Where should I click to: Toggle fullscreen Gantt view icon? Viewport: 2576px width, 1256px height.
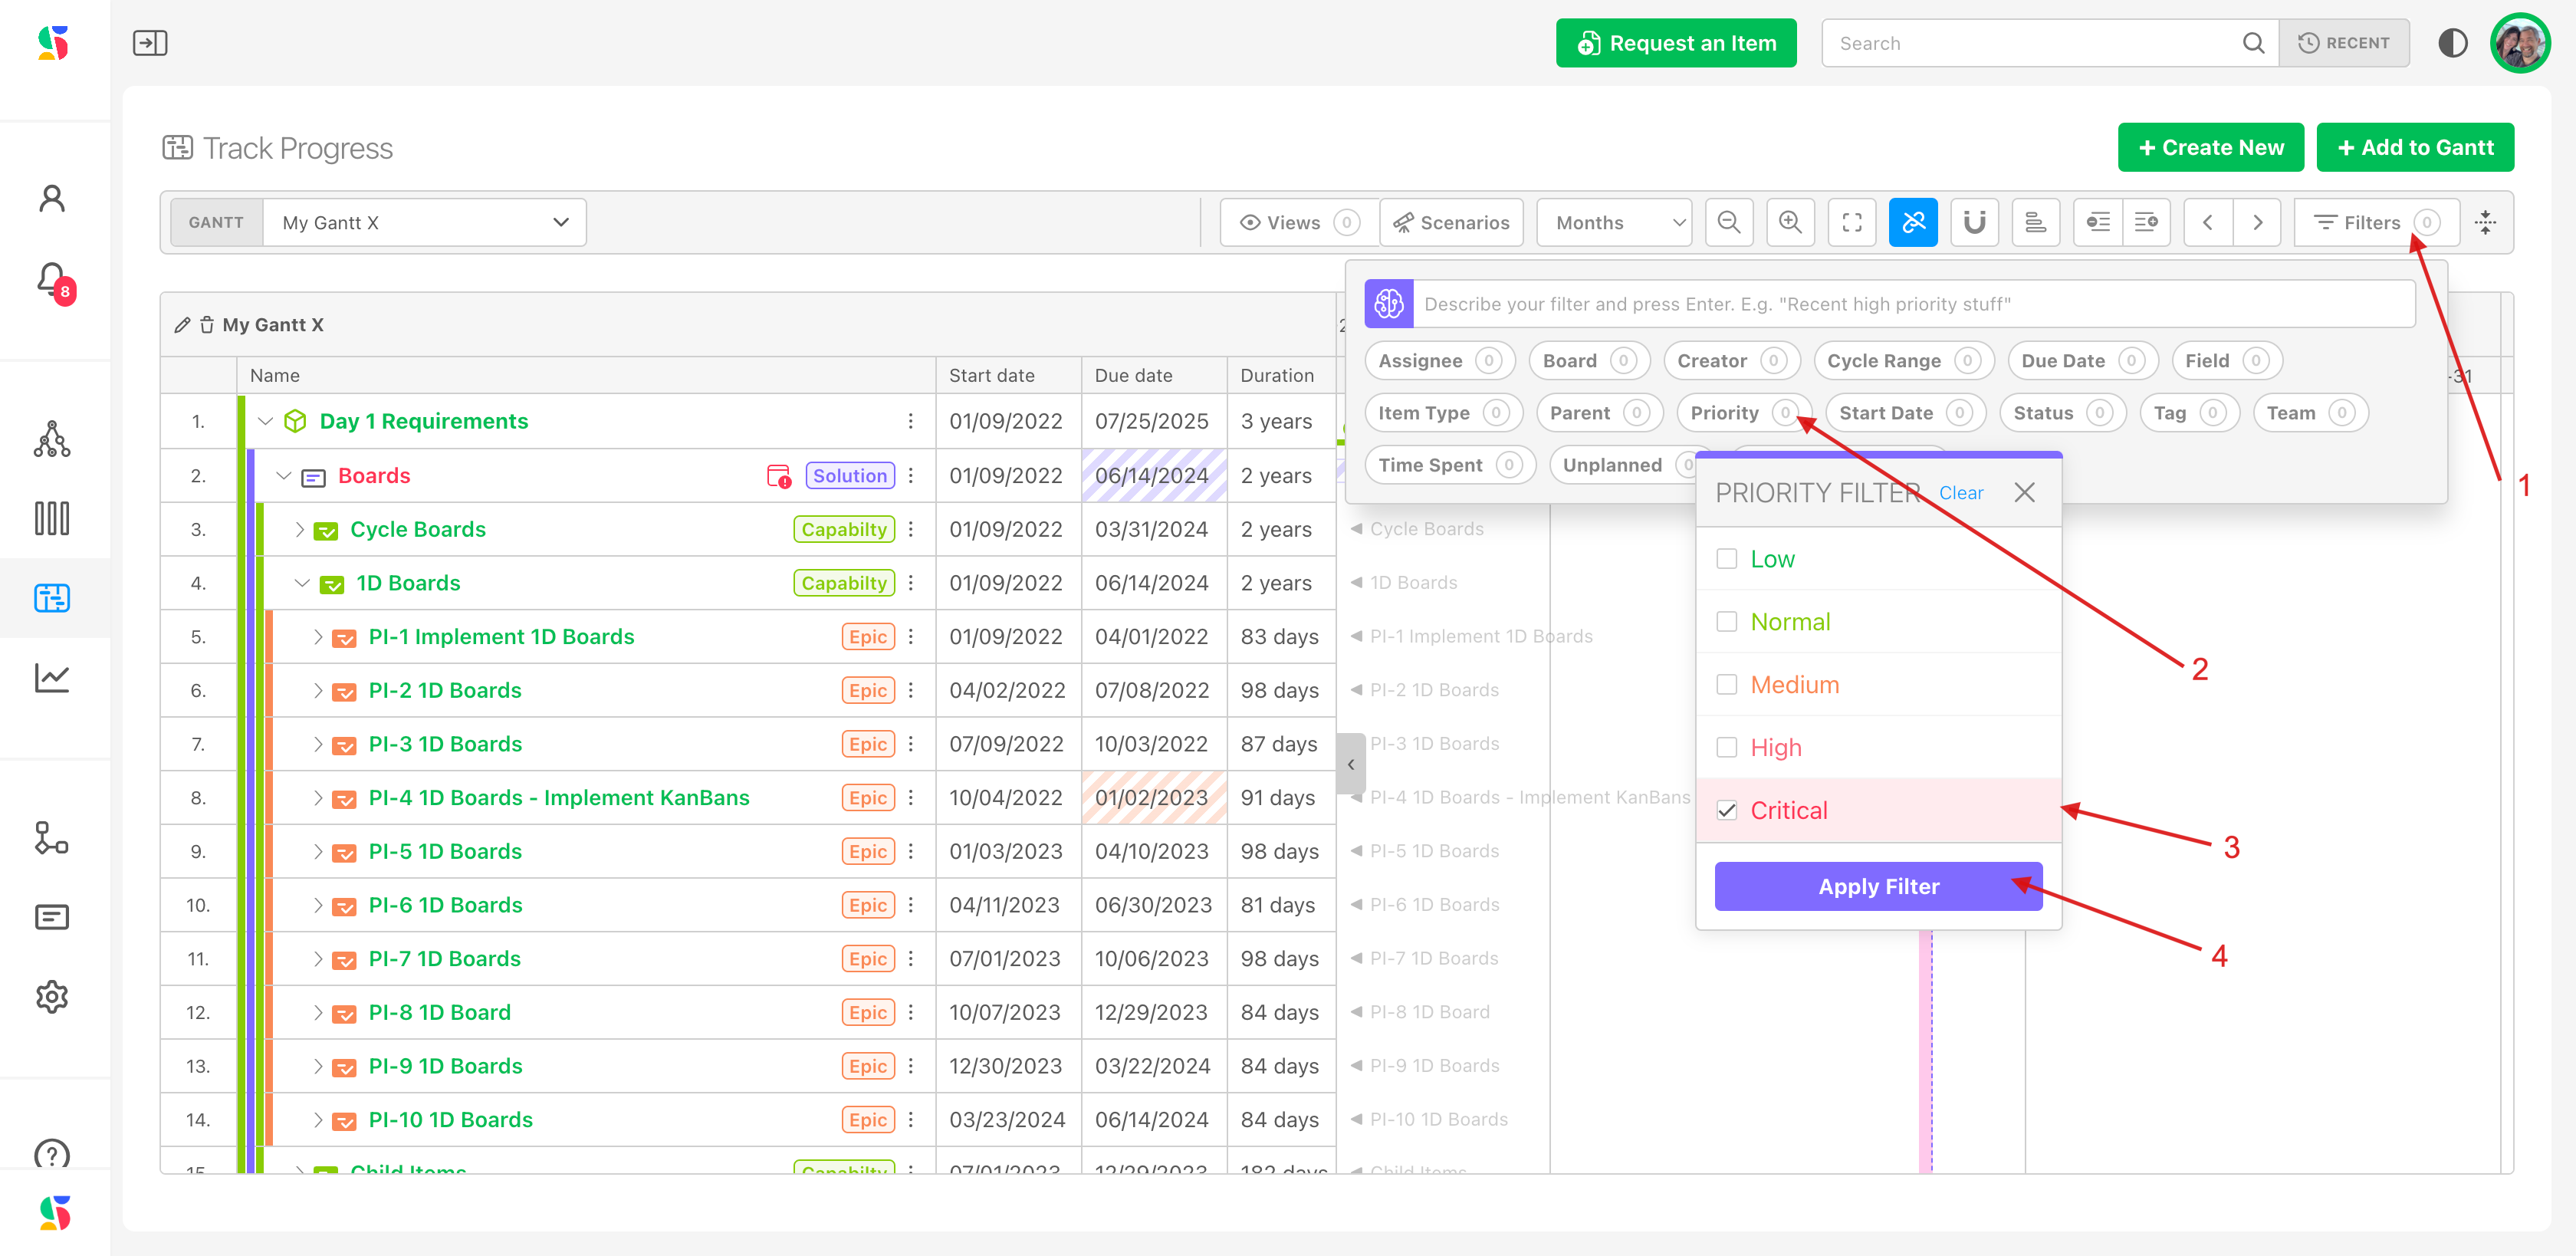(1851, 222)
